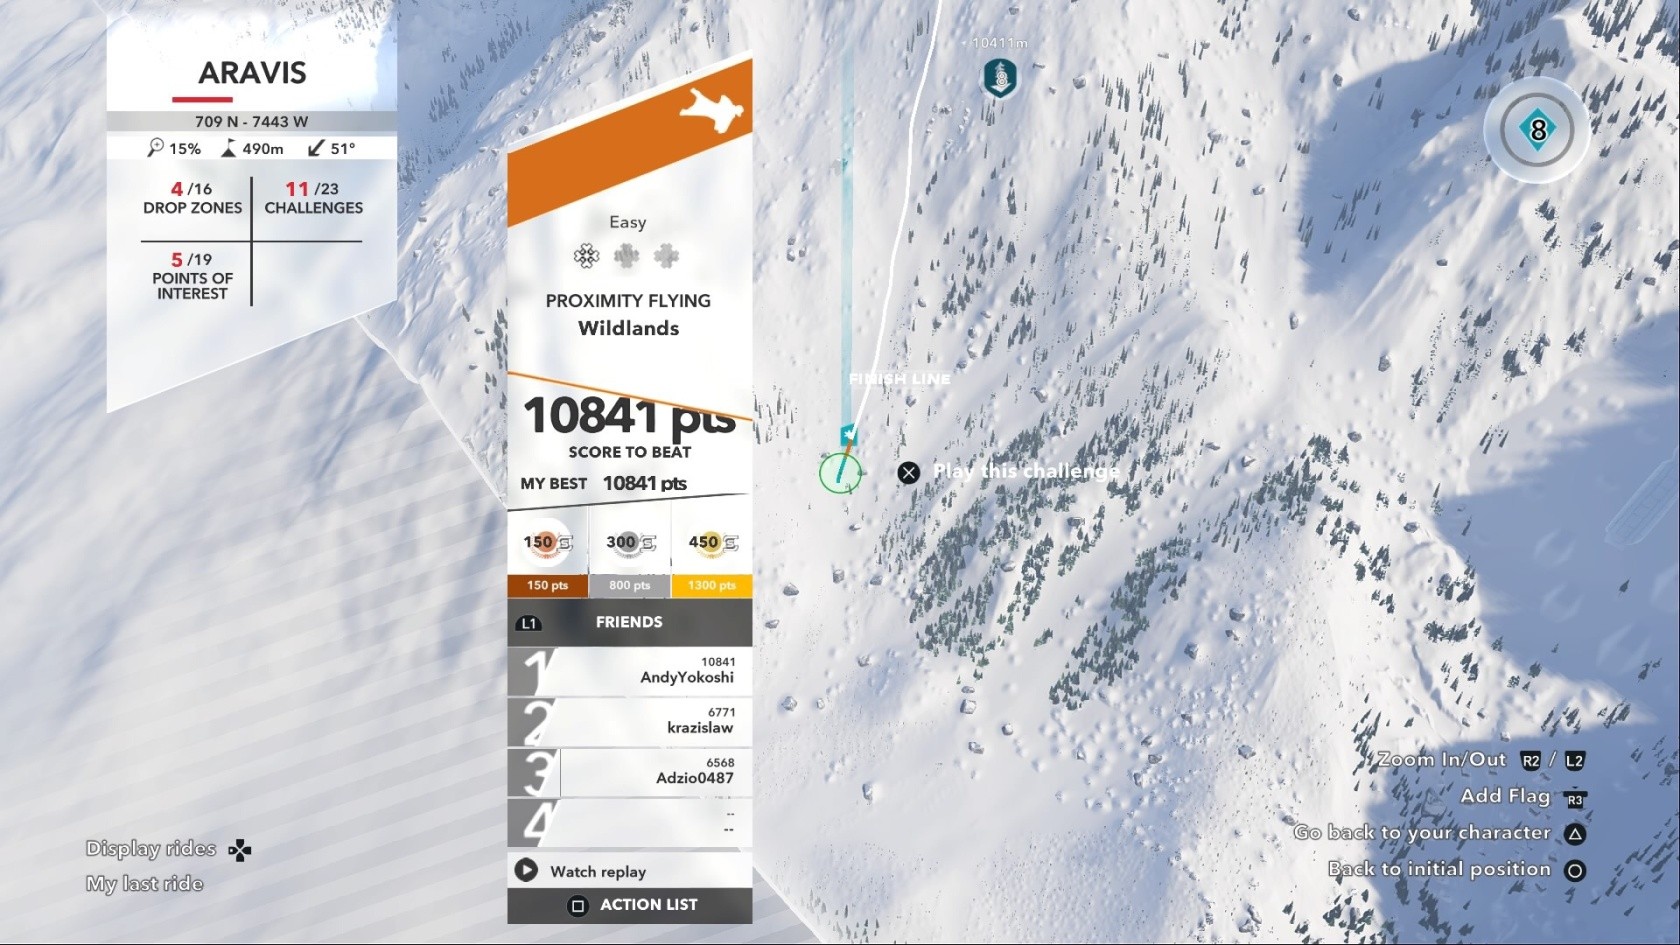Switch the FRIENDS leaderboard tab
Viewport: 1680px width, 945px height.
pos(629,622)
